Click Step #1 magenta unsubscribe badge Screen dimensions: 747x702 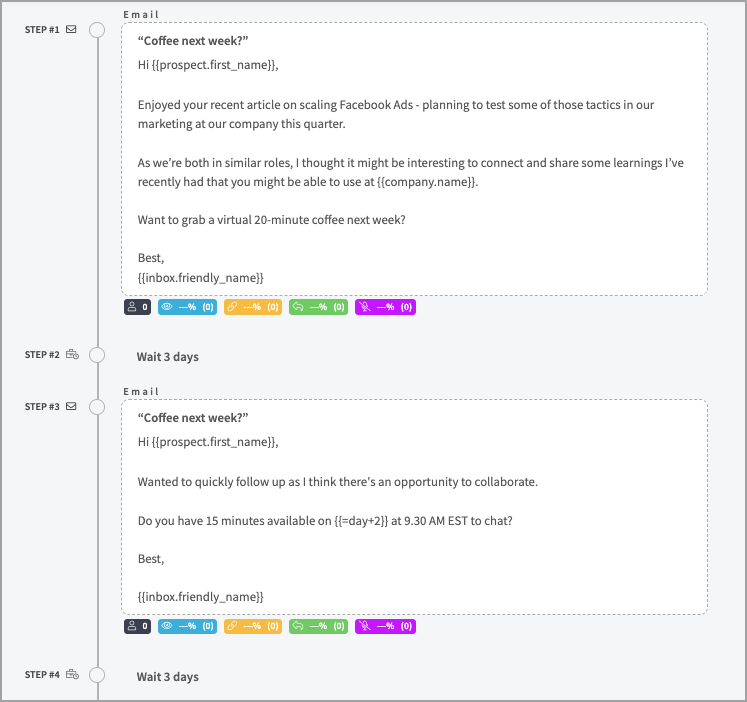click(385, 307)
